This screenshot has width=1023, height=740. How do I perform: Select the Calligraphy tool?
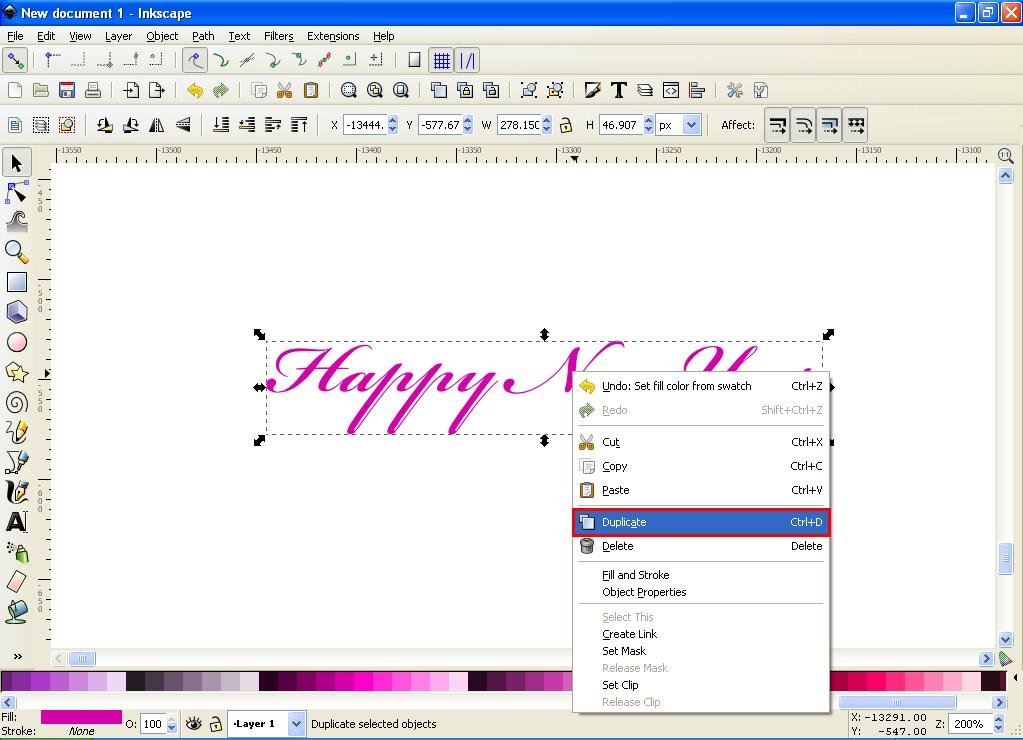click(16, 492)
